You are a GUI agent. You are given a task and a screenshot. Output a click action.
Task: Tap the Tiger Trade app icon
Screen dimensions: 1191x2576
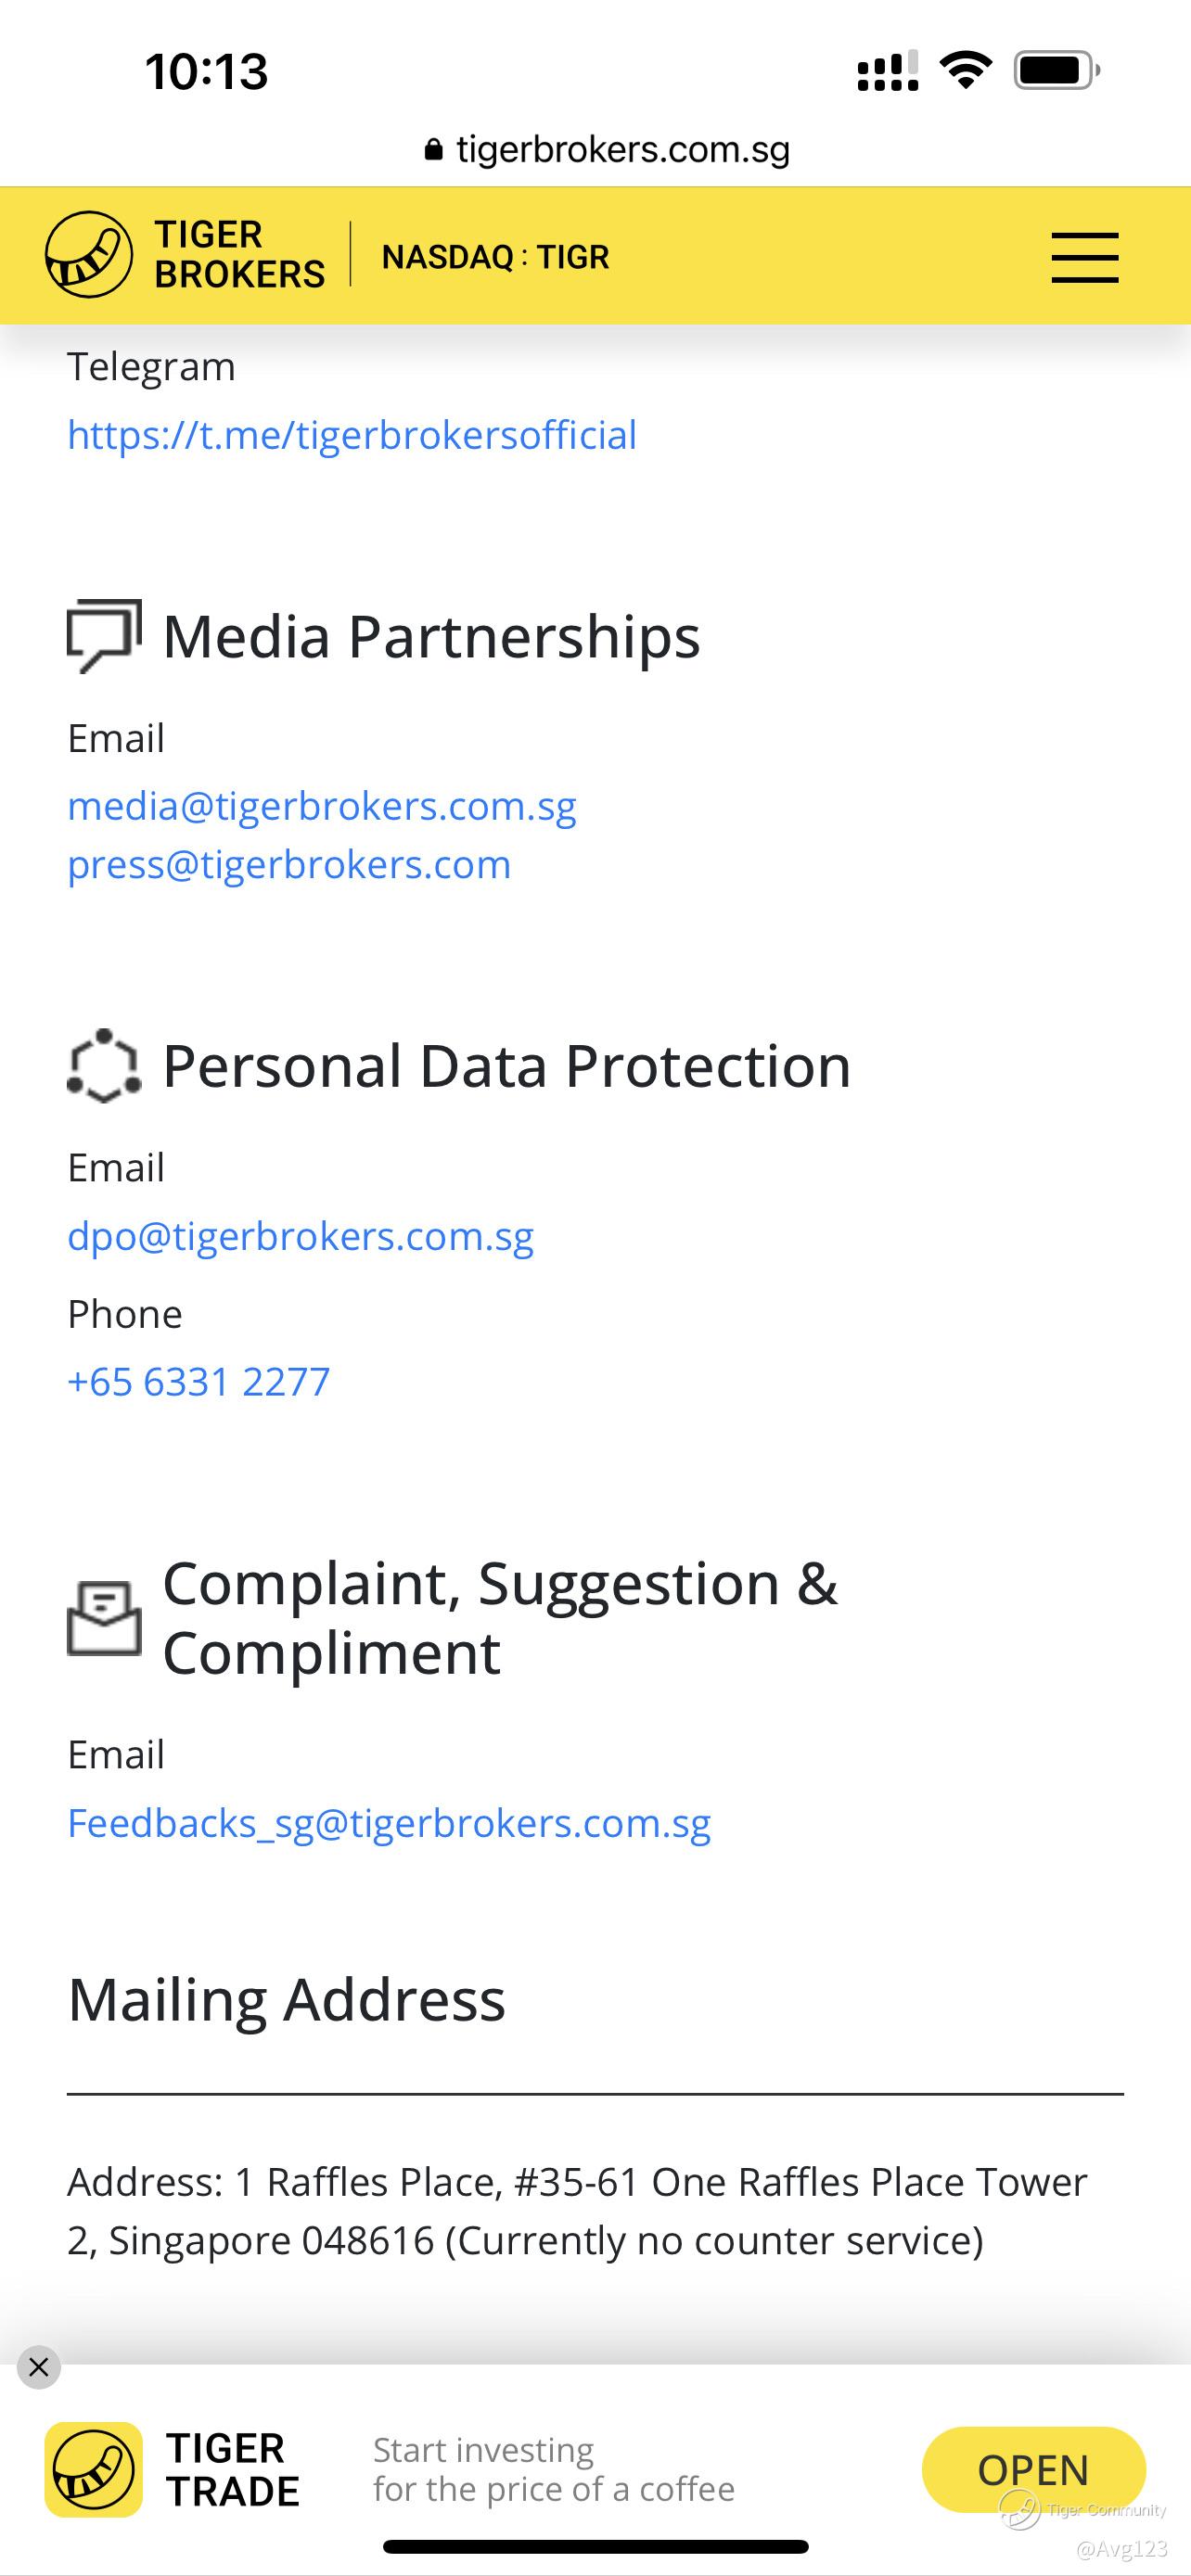(x=93, y=2469)
